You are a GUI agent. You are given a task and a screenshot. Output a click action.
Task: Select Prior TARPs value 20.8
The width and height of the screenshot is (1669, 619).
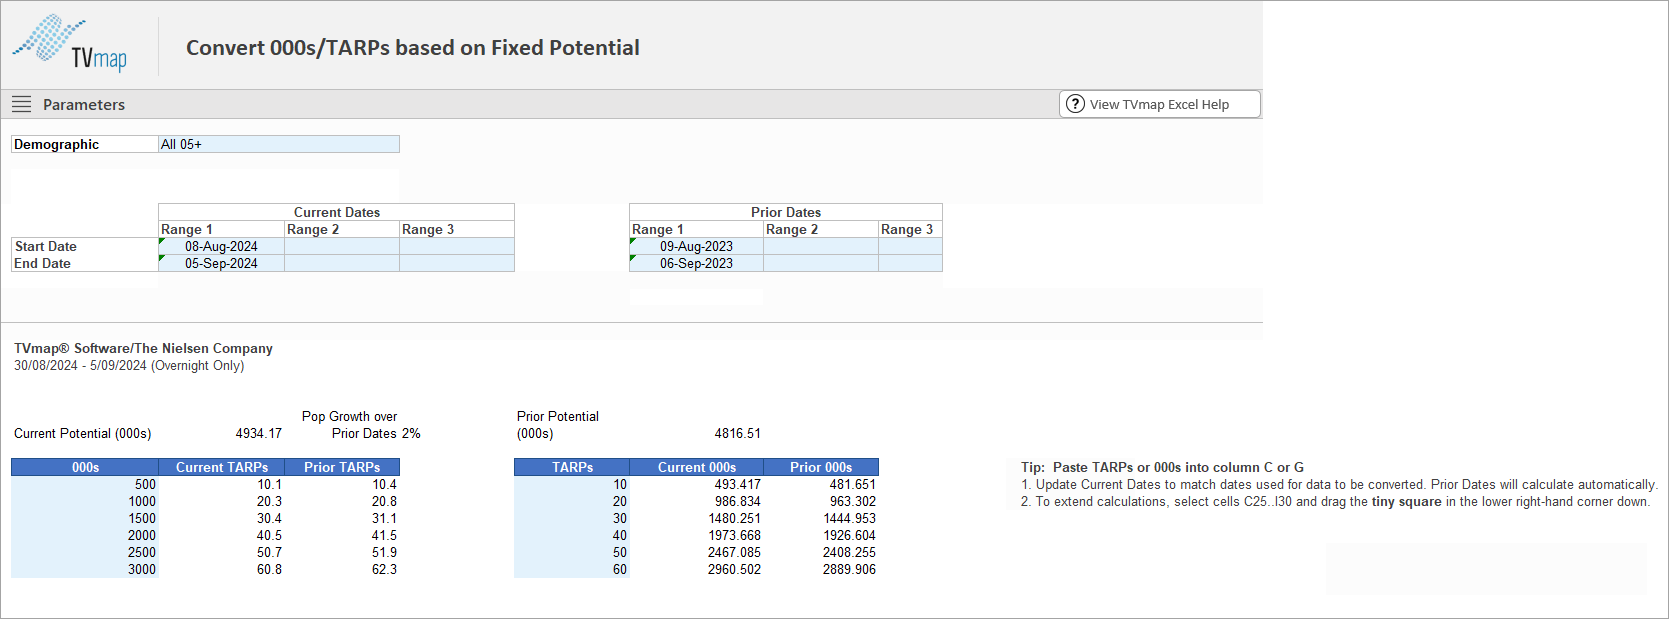coord(342,501)
